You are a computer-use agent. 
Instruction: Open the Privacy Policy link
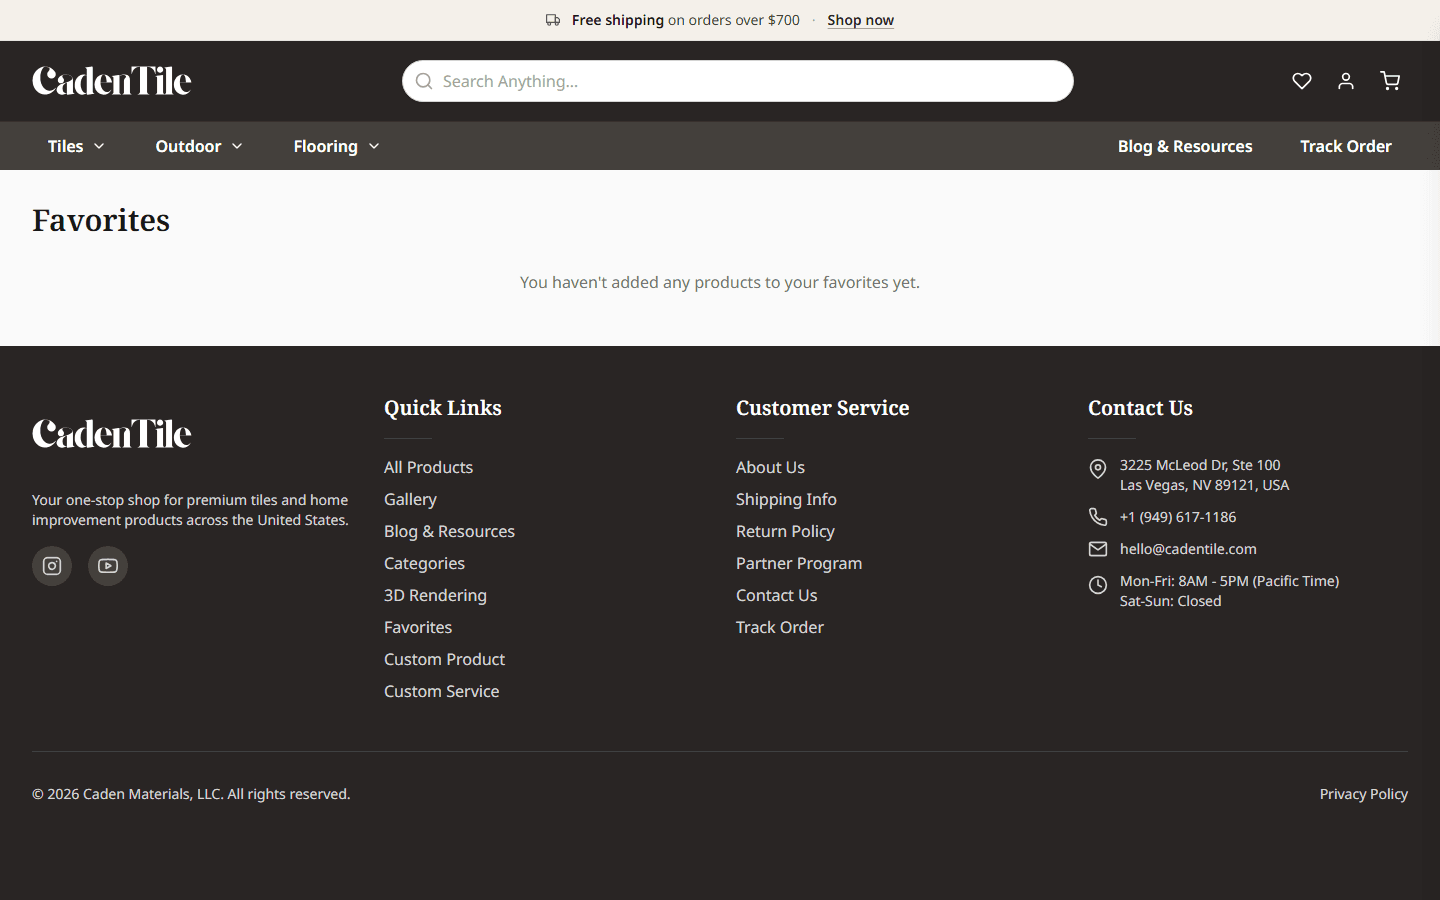coord(1363,794)
